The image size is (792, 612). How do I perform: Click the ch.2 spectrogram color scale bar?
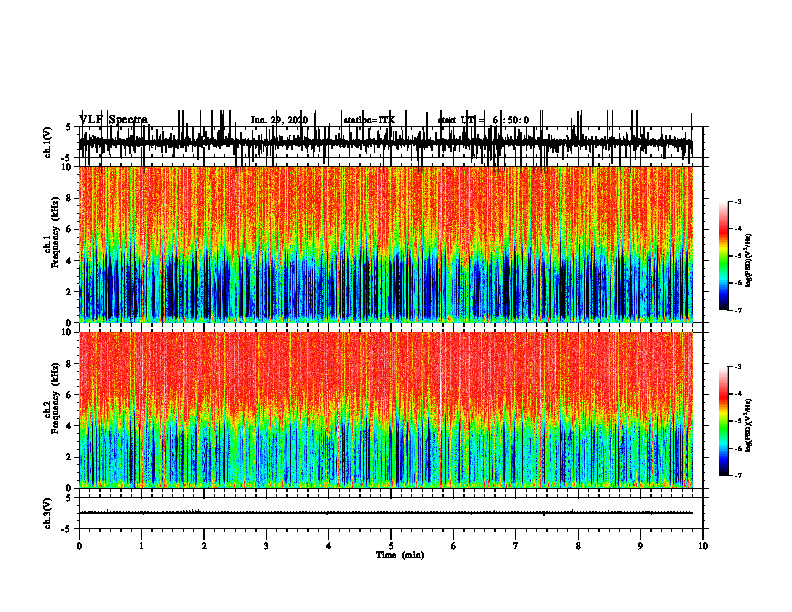tap(724, 421)
